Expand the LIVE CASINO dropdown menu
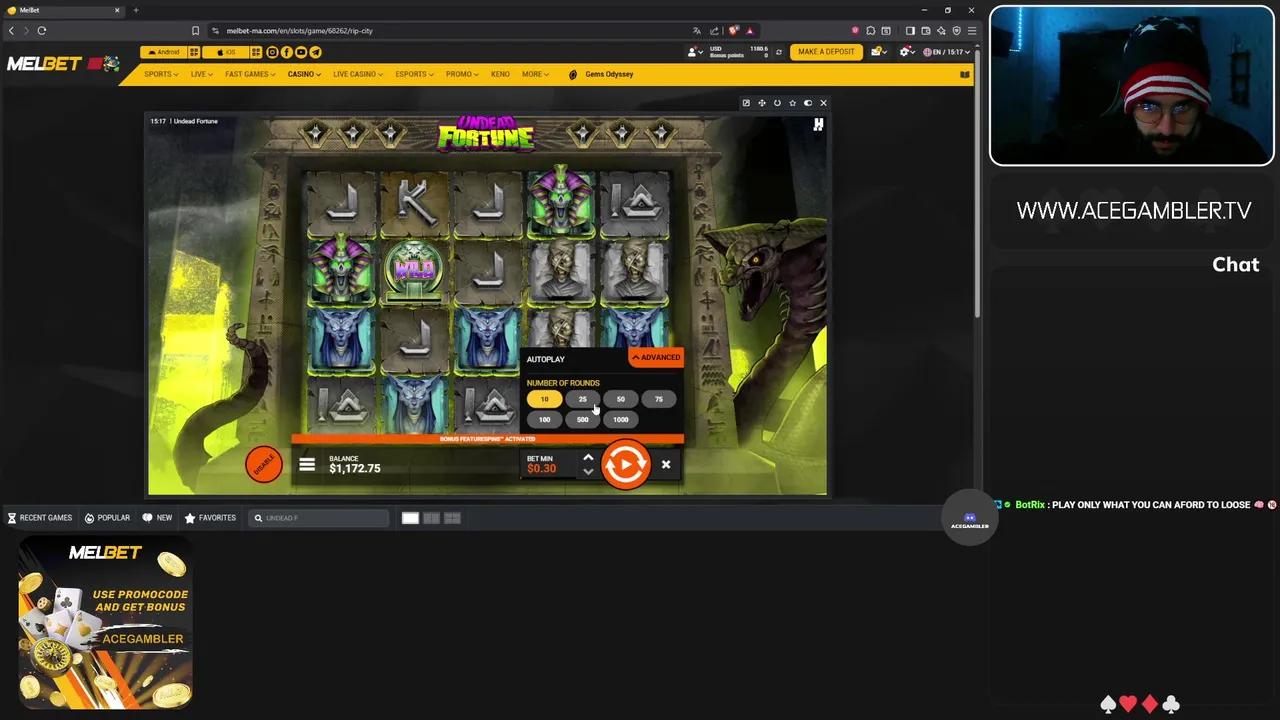Viewport: 1280px width, 720px height. coord(357,74)
